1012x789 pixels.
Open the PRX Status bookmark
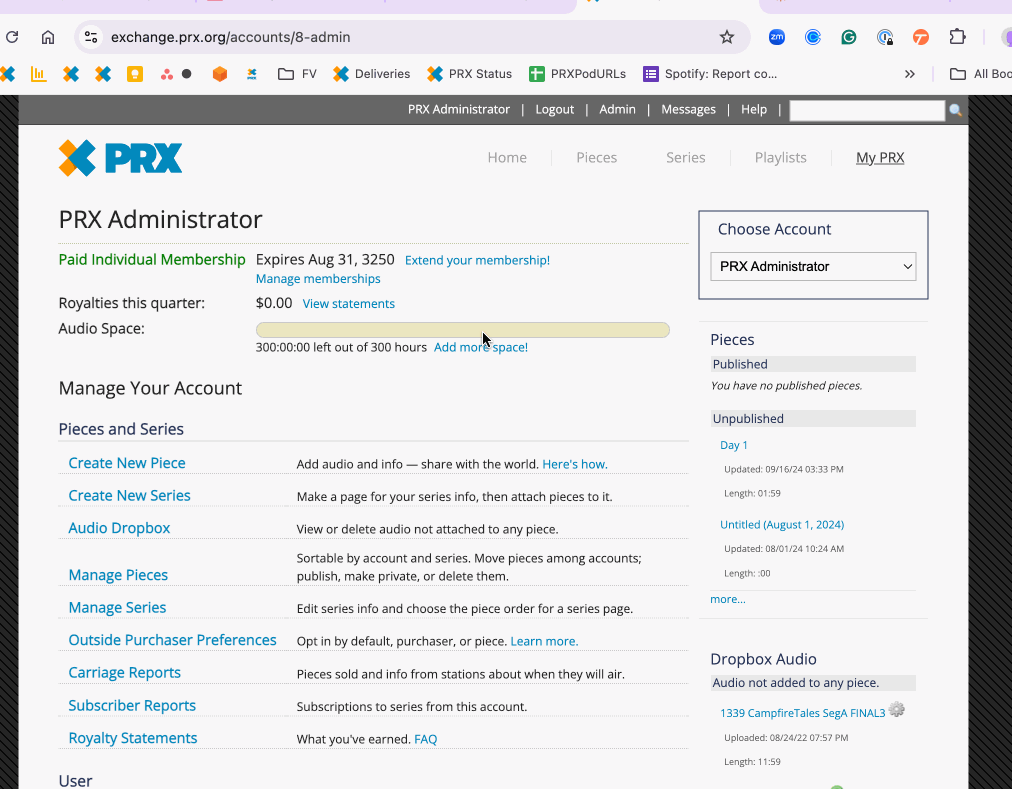(x=469, y=74)
